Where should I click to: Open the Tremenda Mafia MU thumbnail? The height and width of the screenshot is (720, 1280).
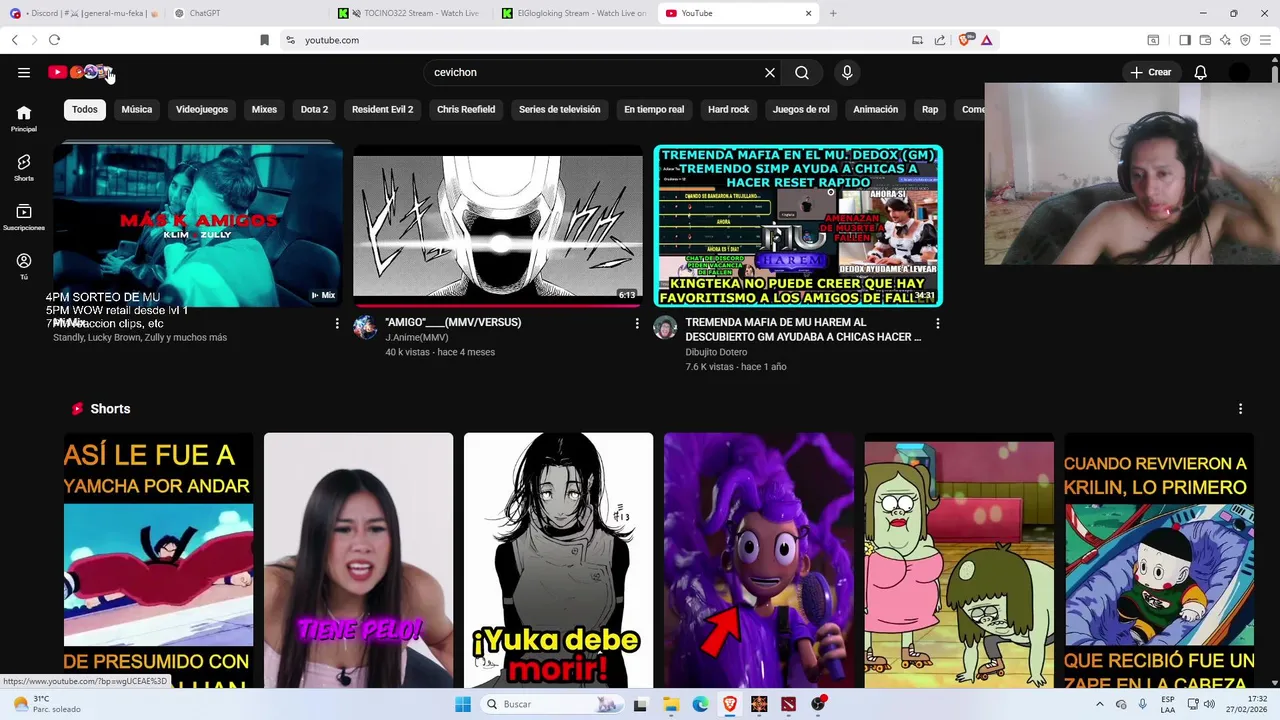coord(798,225)
